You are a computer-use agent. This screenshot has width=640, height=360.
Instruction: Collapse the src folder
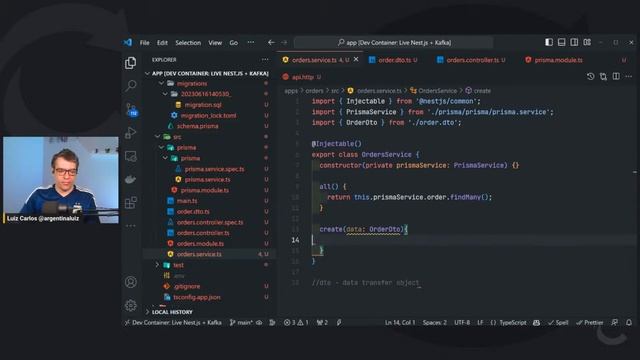point(158,137)
